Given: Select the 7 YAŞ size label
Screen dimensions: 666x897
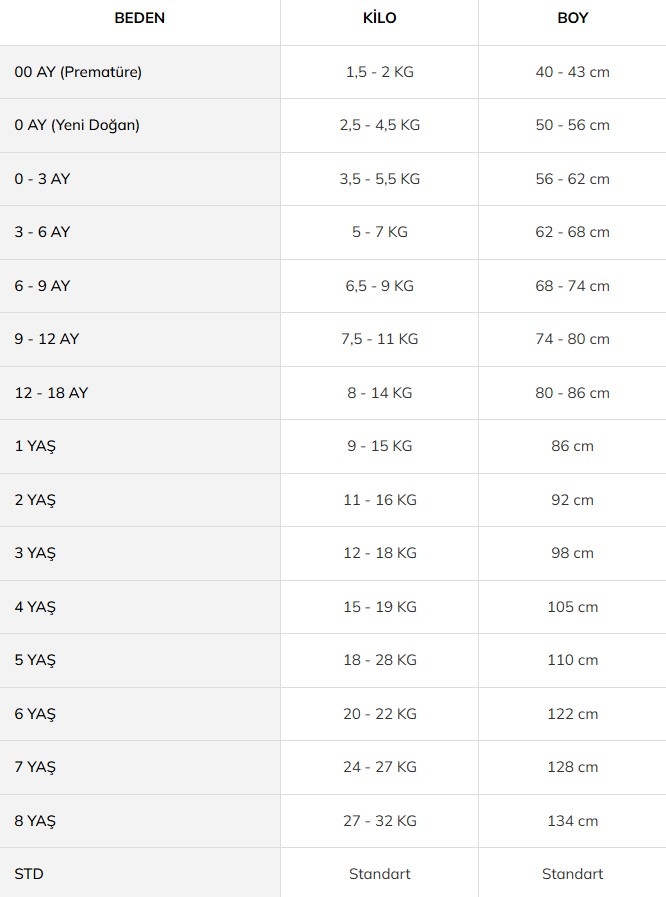Looking at the screenshot, I should click(35, 767).
